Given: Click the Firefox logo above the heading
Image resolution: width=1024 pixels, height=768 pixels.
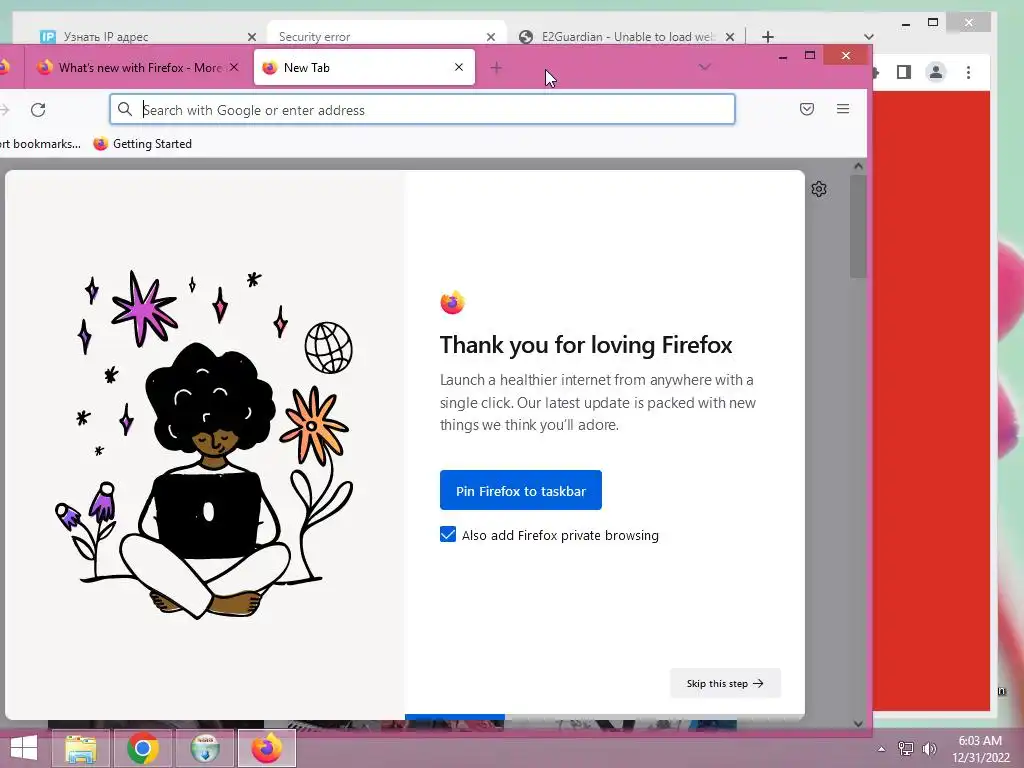Looking at the screenshot, I should tap(452, 302).
